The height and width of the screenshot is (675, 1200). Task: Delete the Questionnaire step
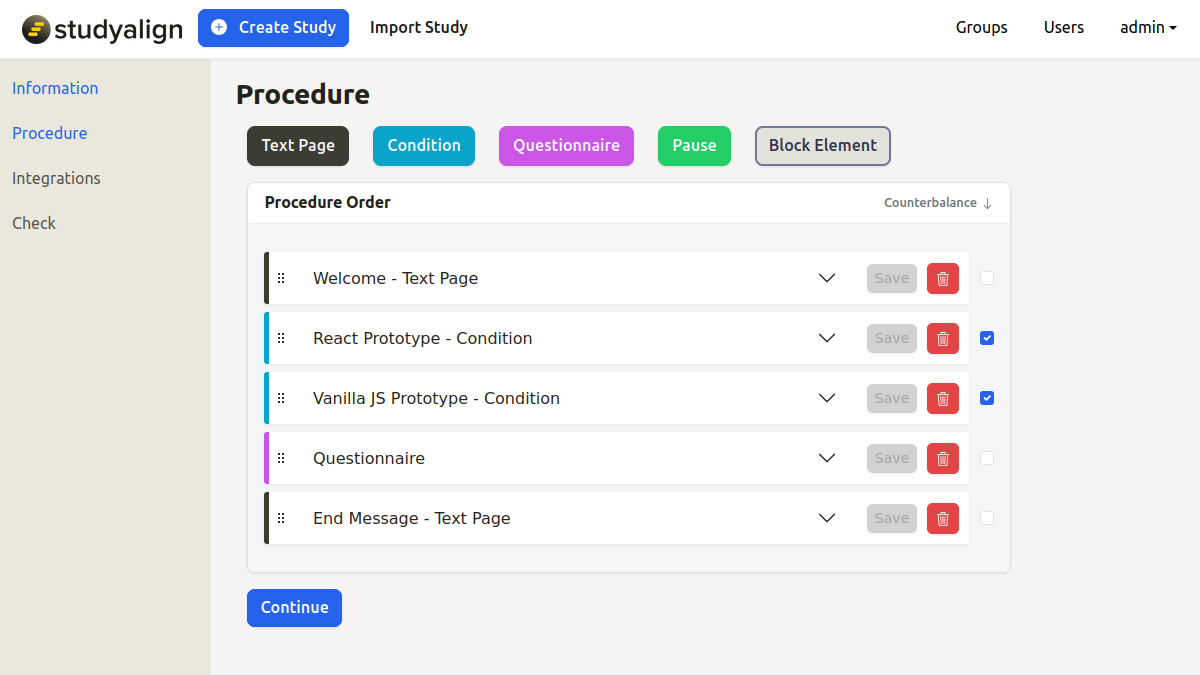point(943,458)
